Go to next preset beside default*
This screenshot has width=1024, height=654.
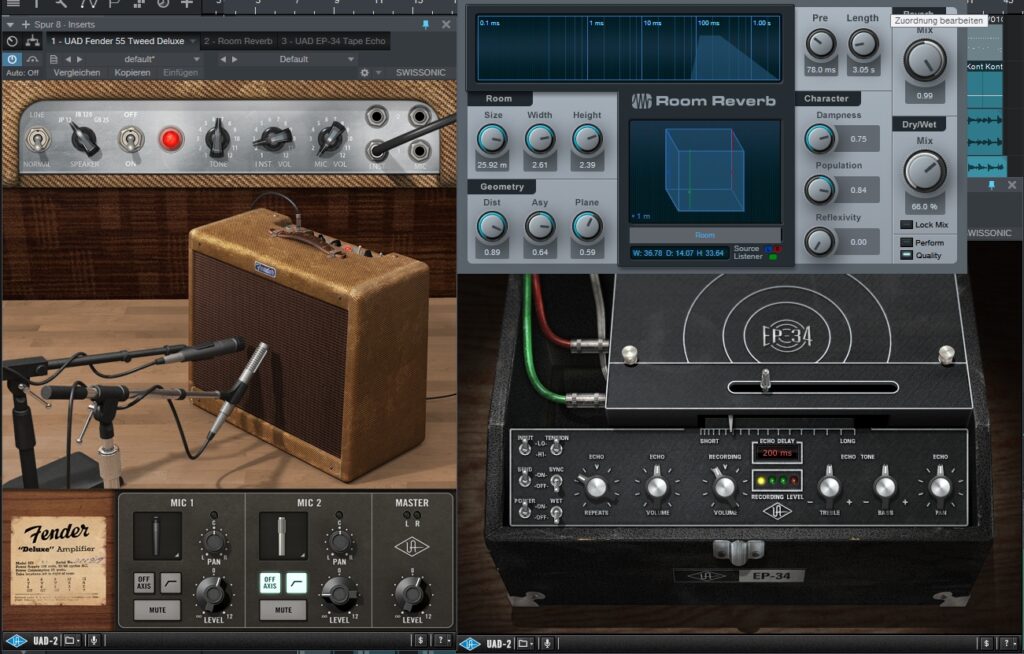80,59
